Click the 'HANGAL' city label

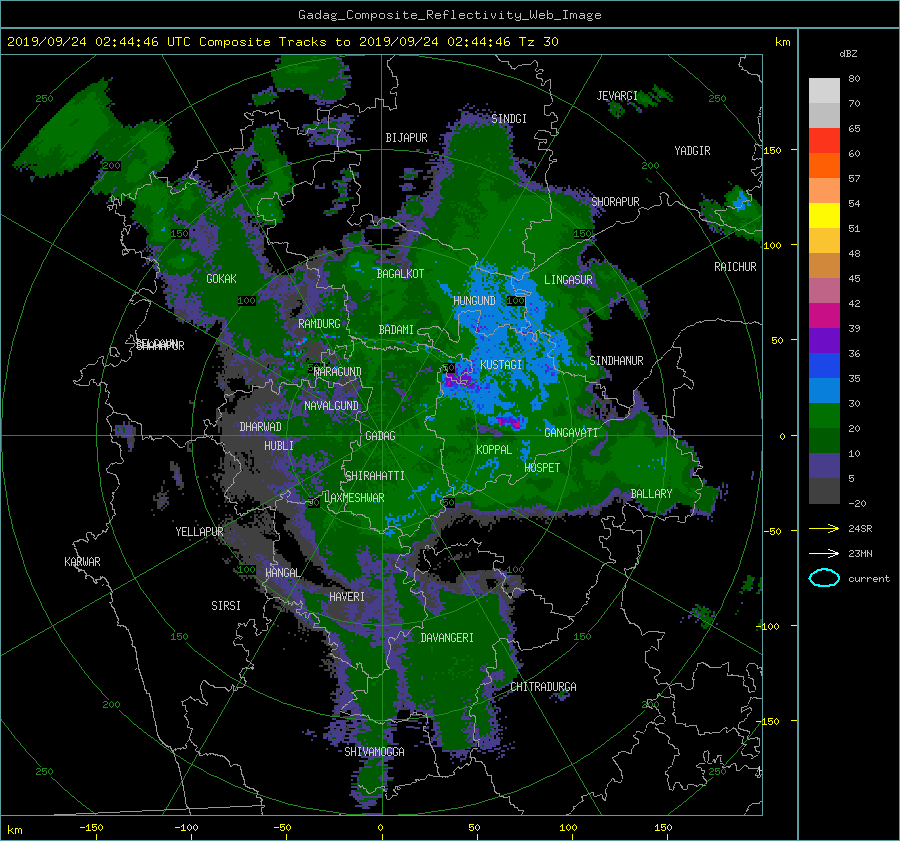[282, 573]
